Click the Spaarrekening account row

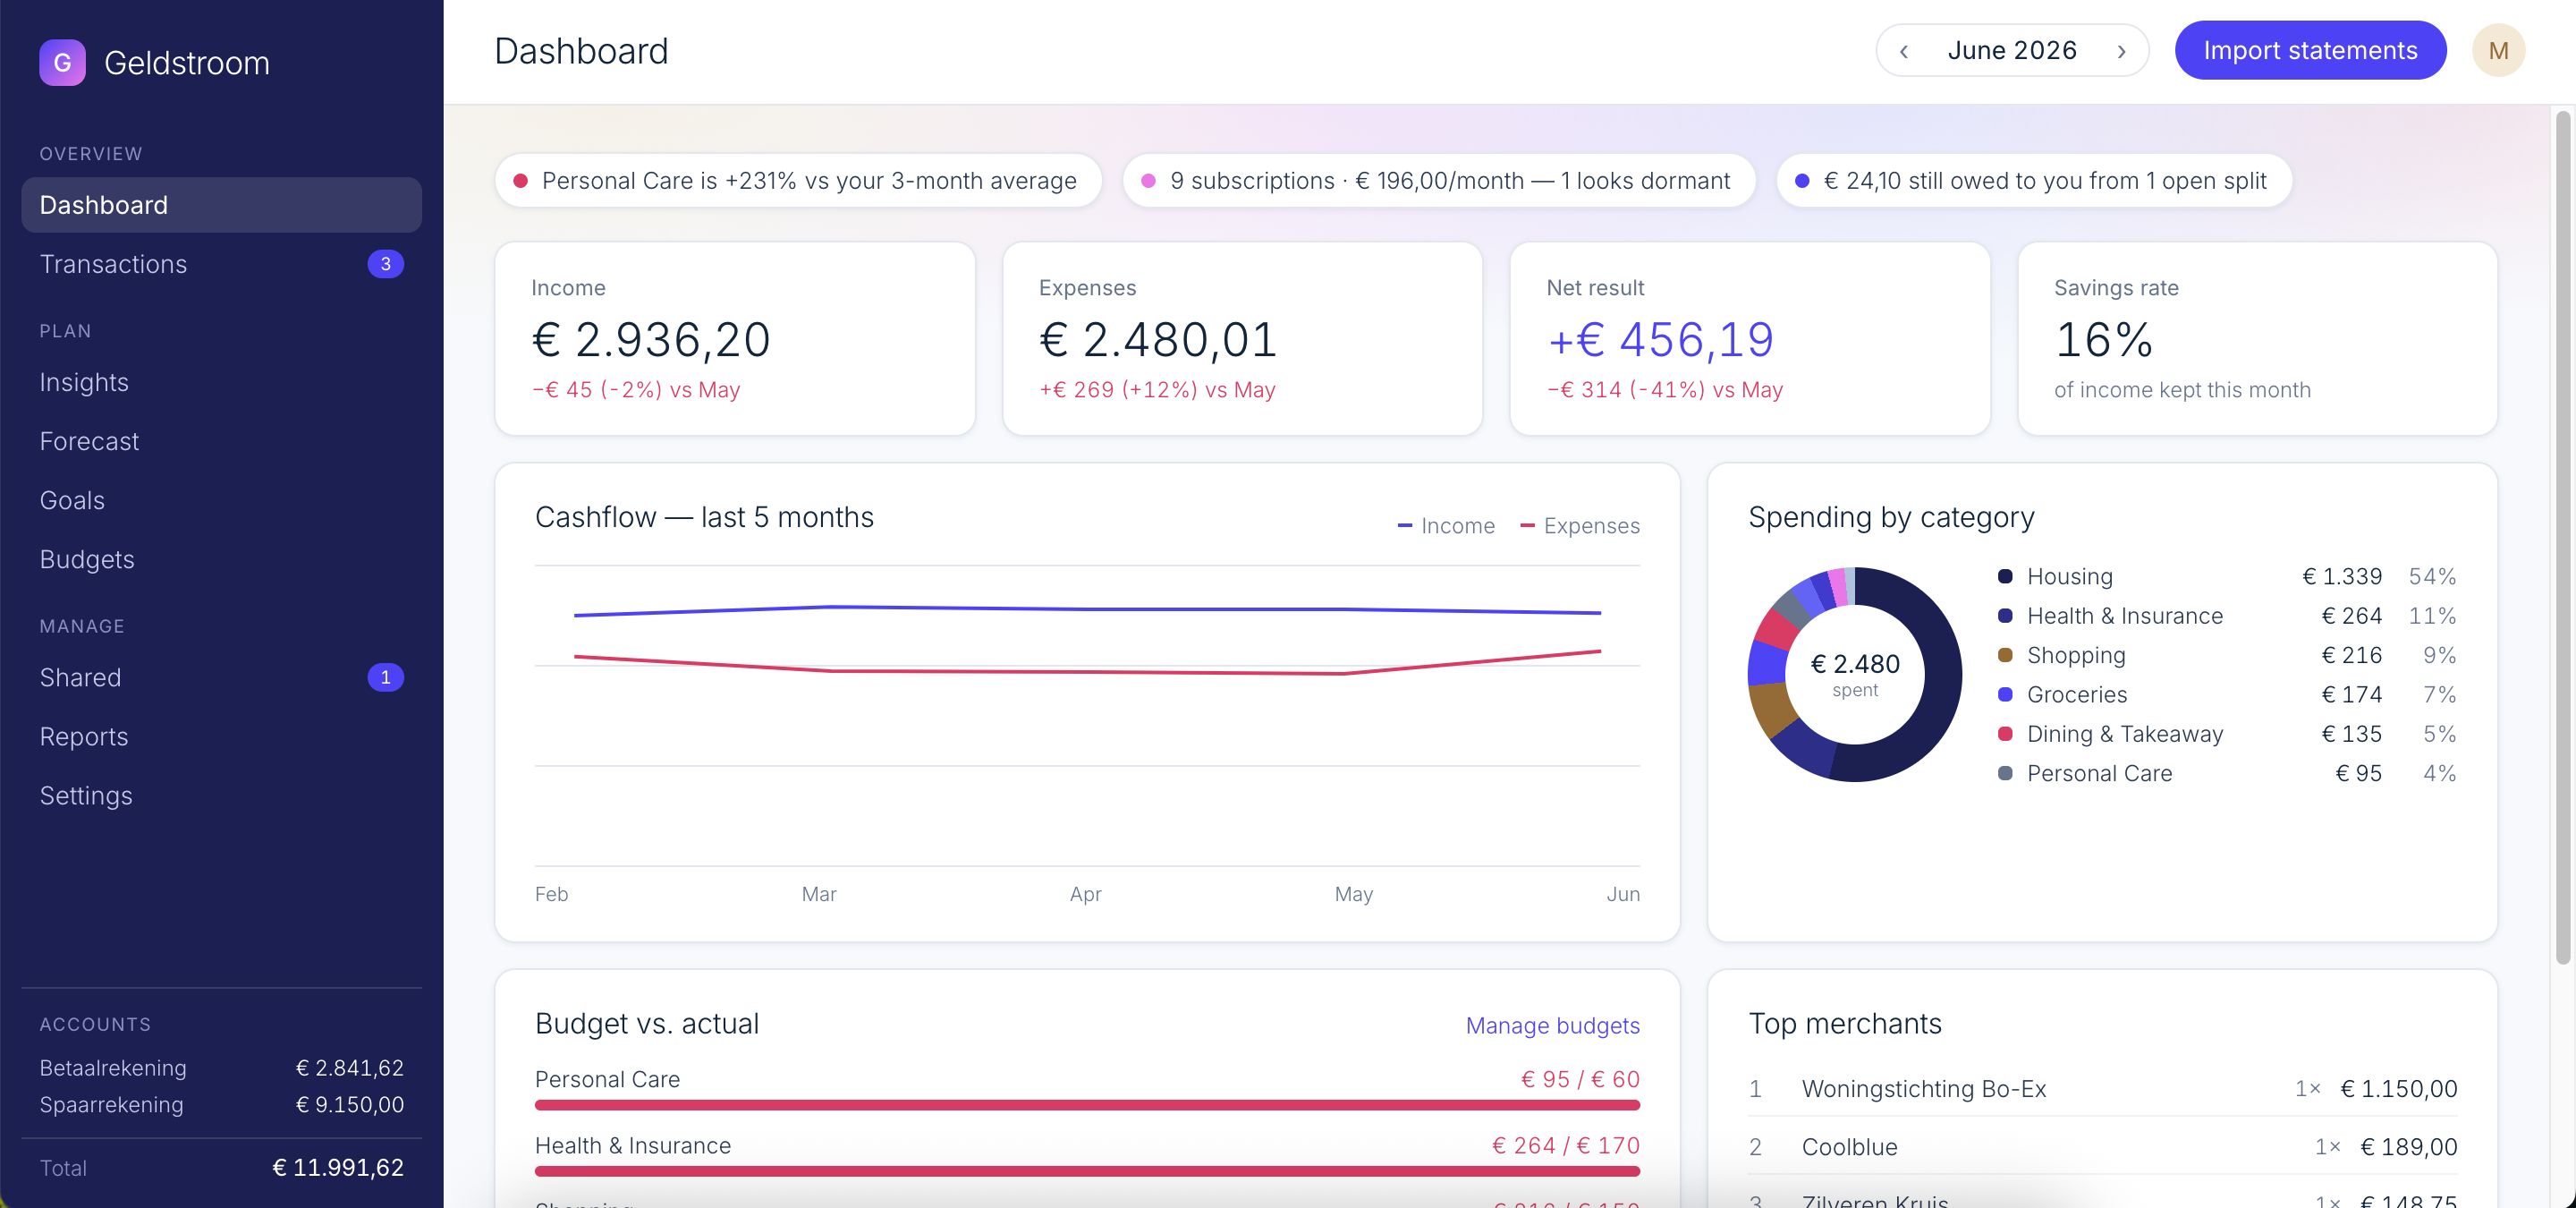tap(221, 1105)
